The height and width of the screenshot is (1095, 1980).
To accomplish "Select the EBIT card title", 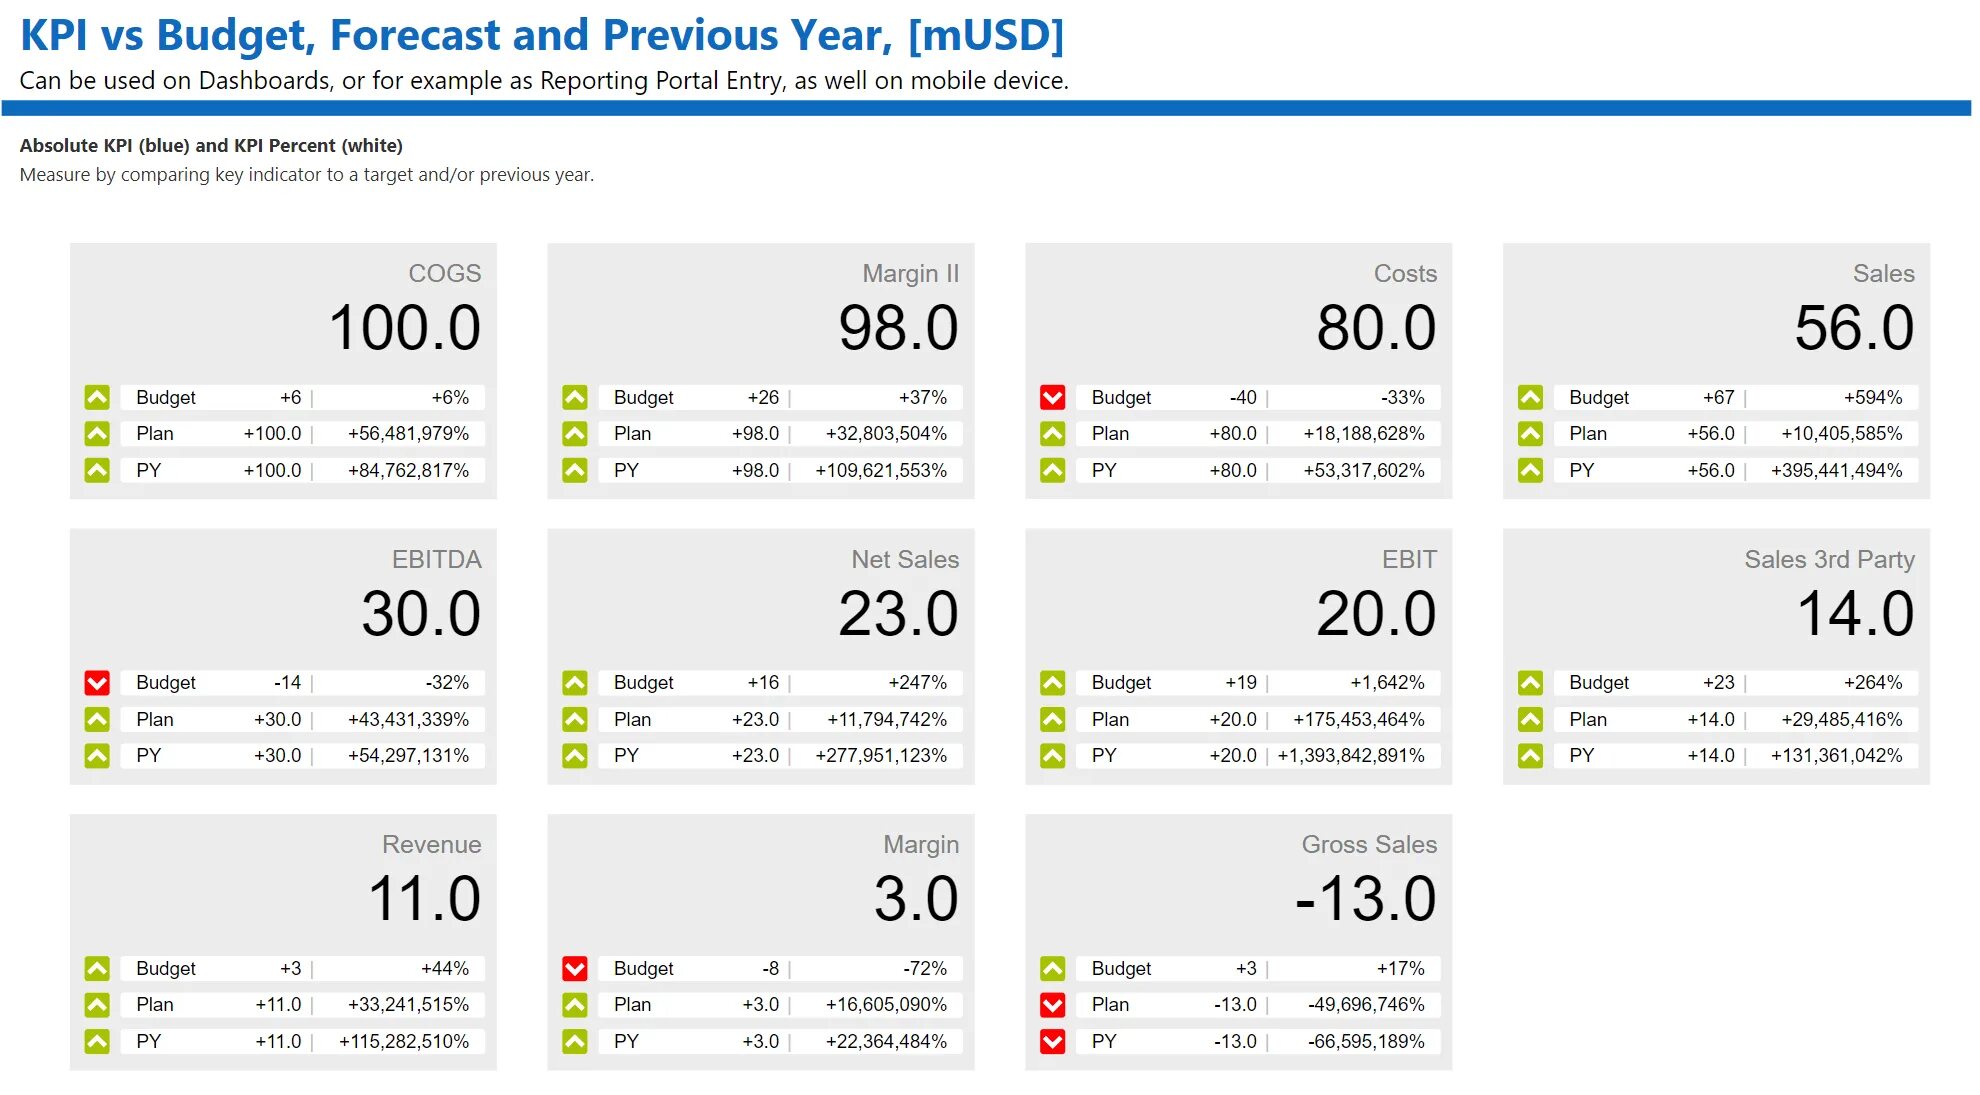I will coord(1410,559).
